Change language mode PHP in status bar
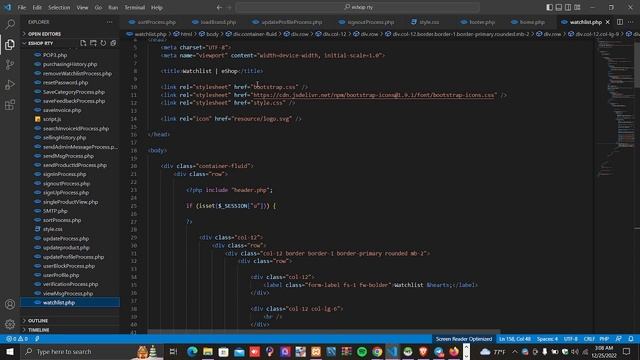This screenshot has height=360, width=640. click(604, 339)
